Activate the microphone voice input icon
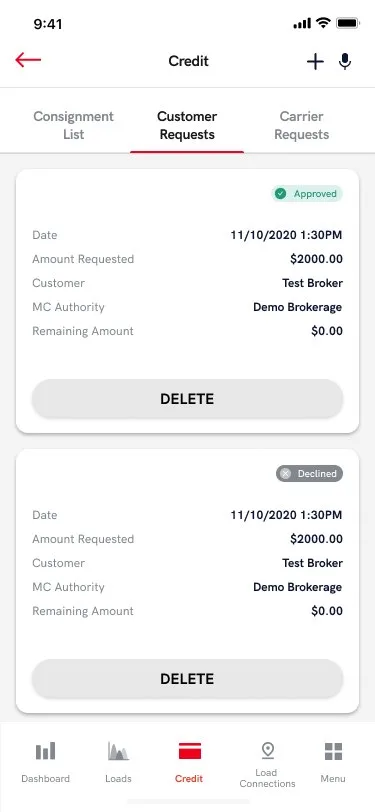375x812 pixels. pos(345,62)
